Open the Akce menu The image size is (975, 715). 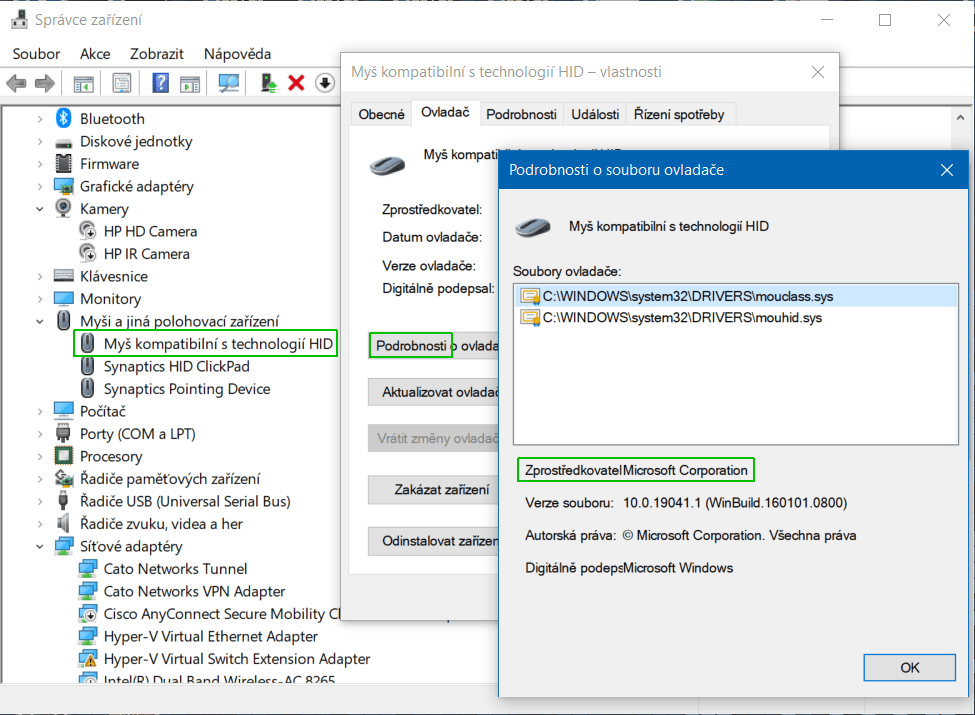pyautogui.click(x=95, y=54)
